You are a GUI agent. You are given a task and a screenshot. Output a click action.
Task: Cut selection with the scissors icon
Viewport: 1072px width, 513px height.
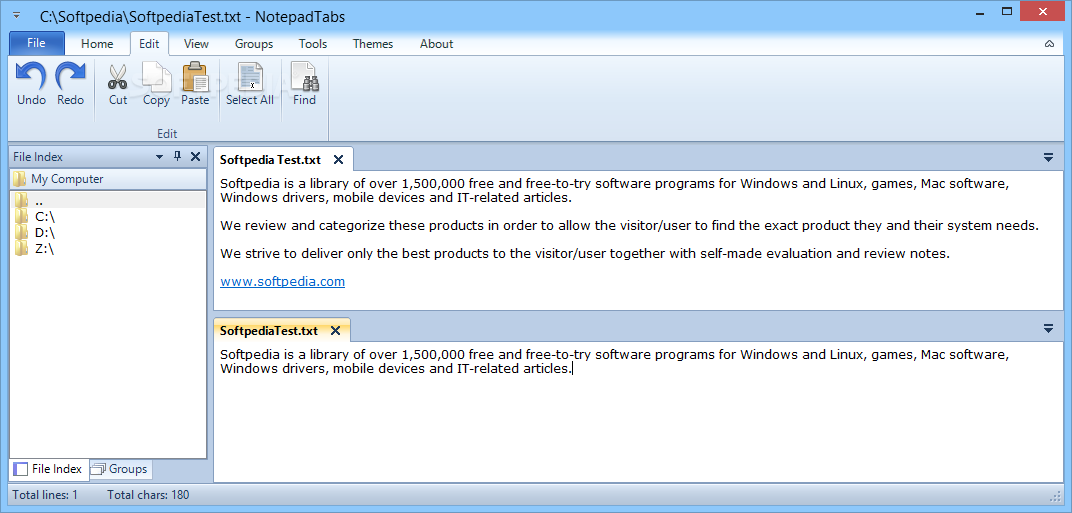click(x=118, y=77)
